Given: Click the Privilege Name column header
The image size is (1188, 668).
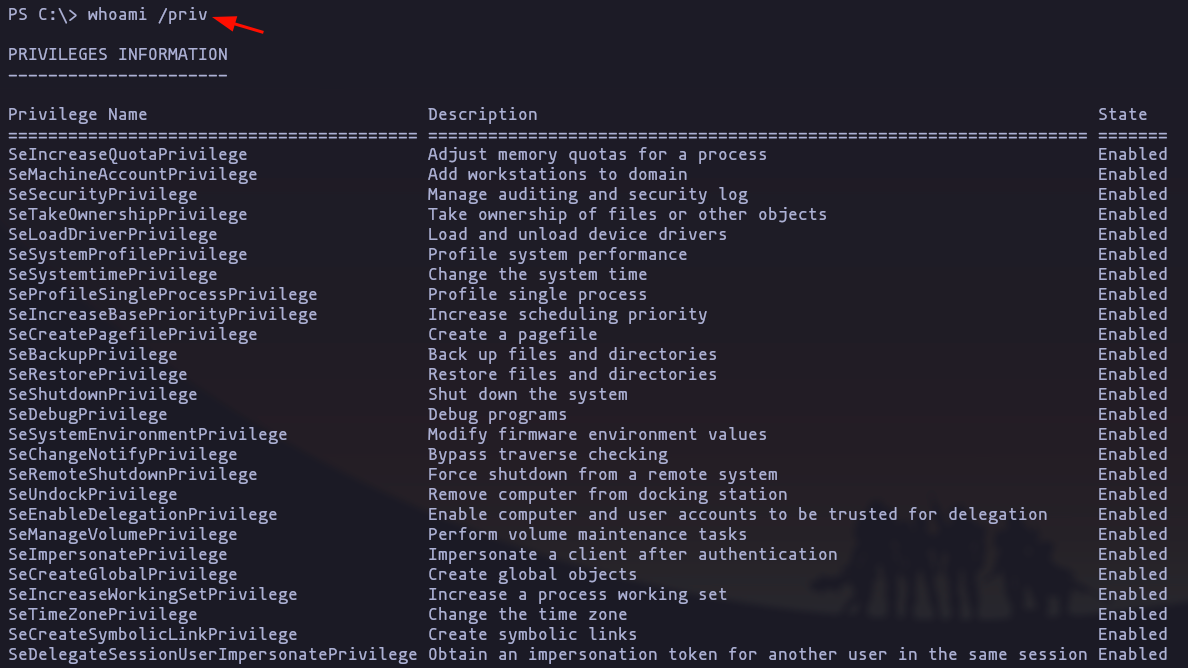Looking at the screenshot, I should point(77,114).
